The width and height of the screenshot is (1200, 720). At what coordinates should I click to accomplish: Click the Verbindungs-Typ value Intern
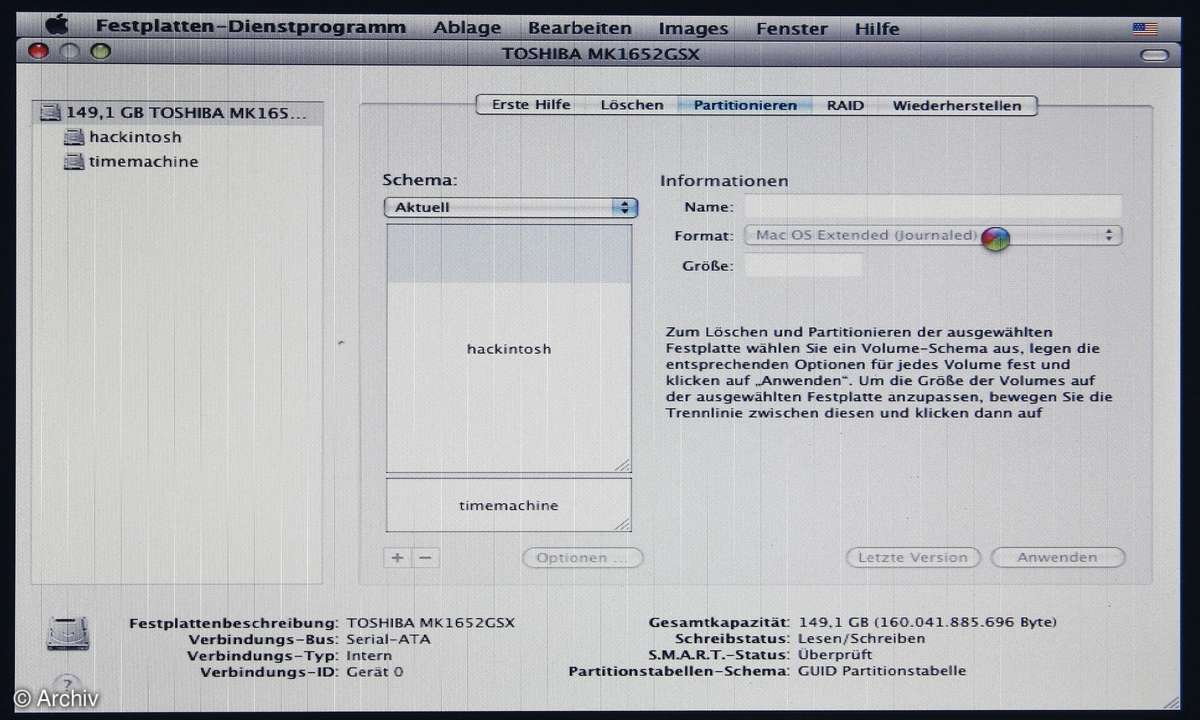tap(368, 655)
